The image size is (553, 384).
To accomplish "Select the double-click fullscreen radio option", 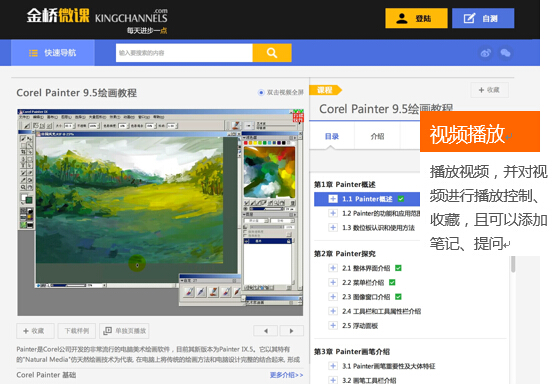I will pyautogui.click(x=261, y=93).
